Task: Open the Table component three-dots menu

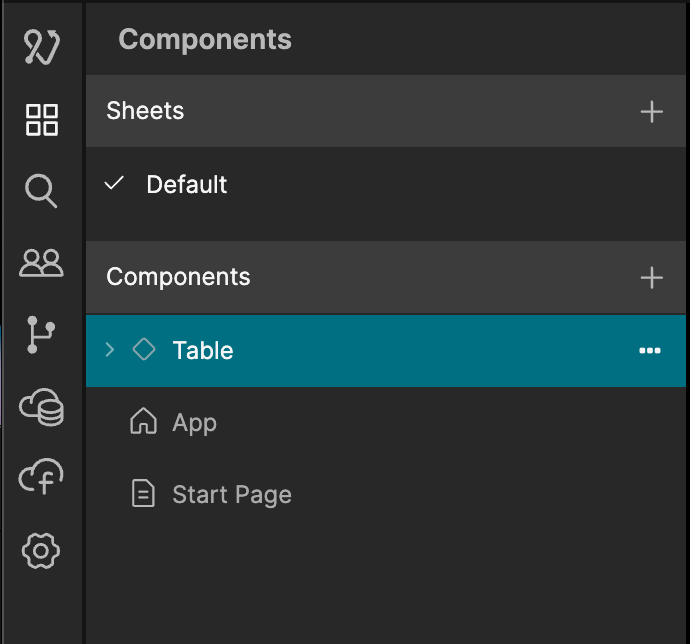Action: (650, 351)
